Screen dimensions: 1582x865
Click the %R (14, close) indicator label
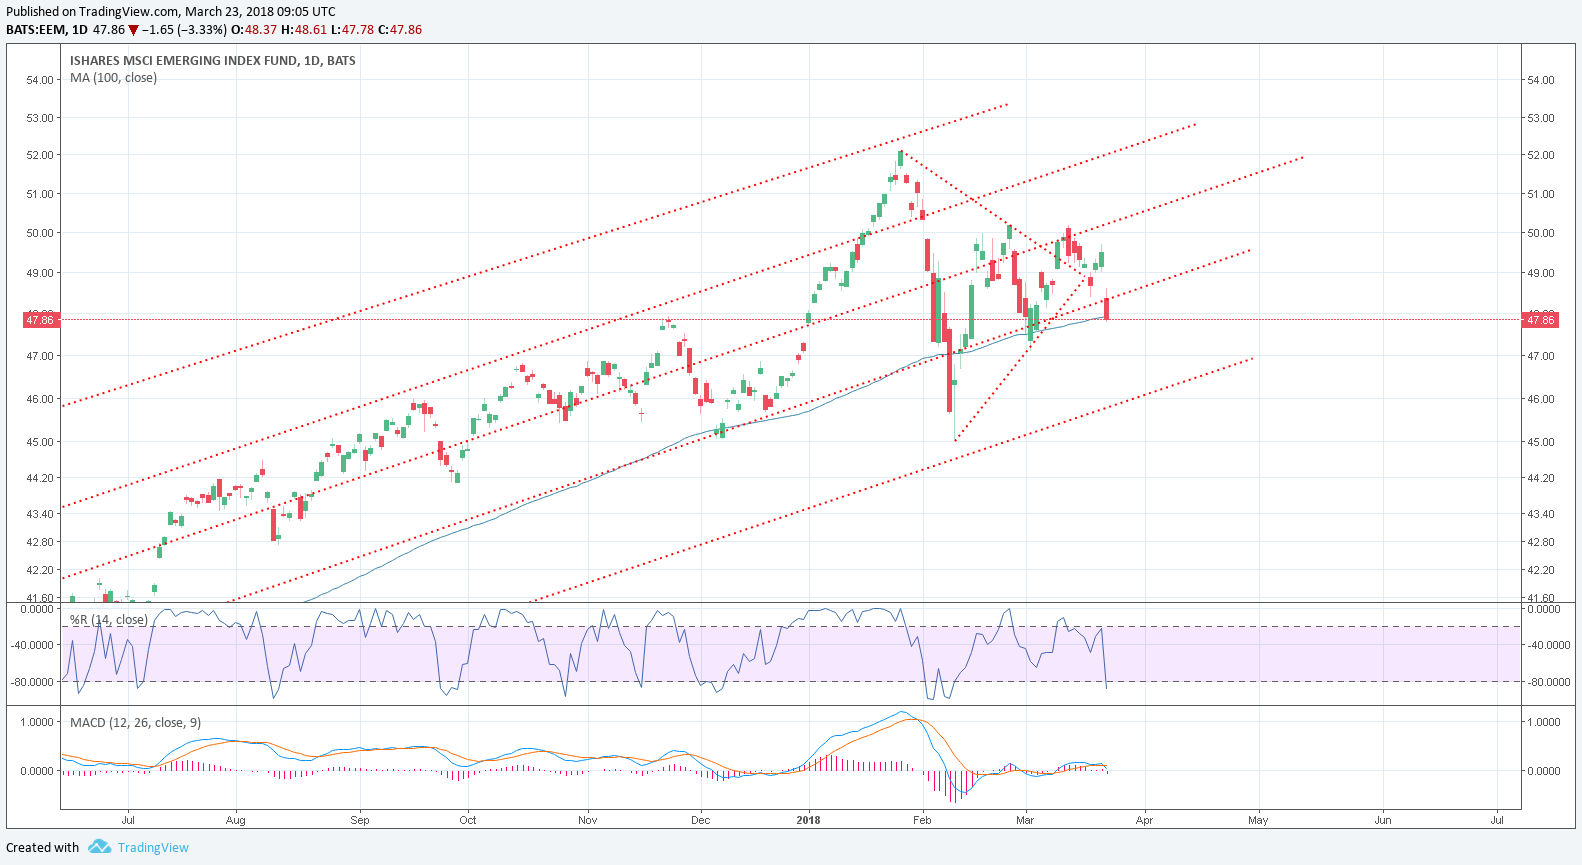click(109, 620)
